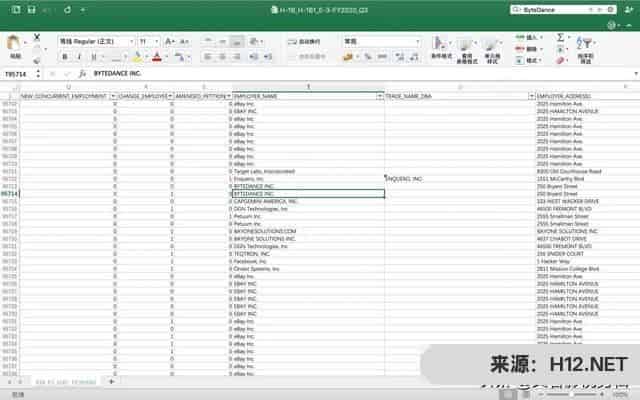640x400 pixels.
Task: Click the Target Labs, Incorporated cell
Action: pyautogui.click(x=308, y=171)
